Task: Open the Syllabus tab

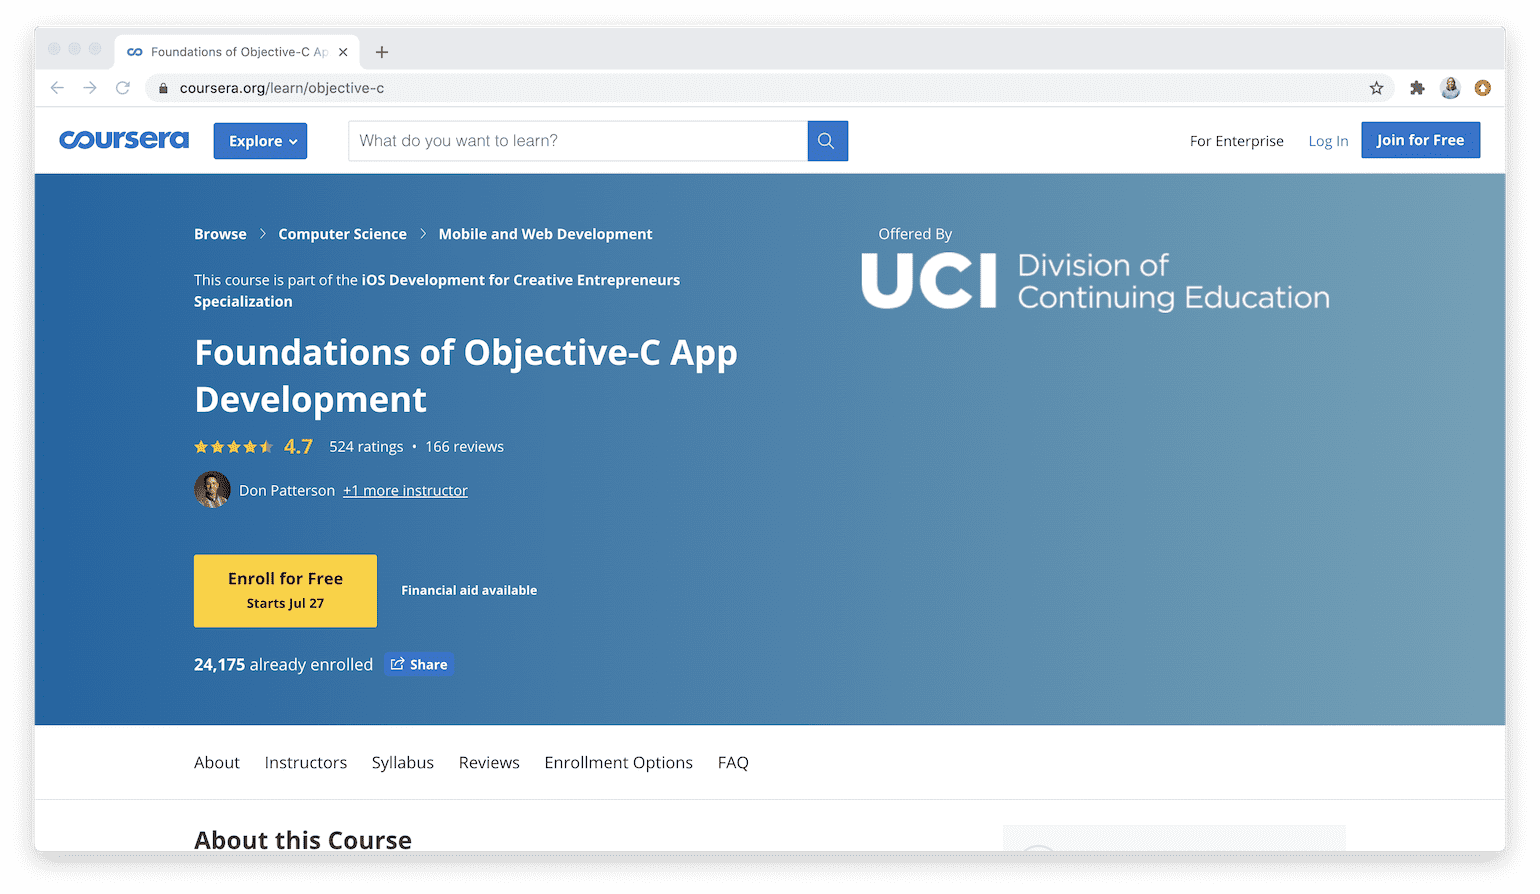Action: (x=402, y=762)
